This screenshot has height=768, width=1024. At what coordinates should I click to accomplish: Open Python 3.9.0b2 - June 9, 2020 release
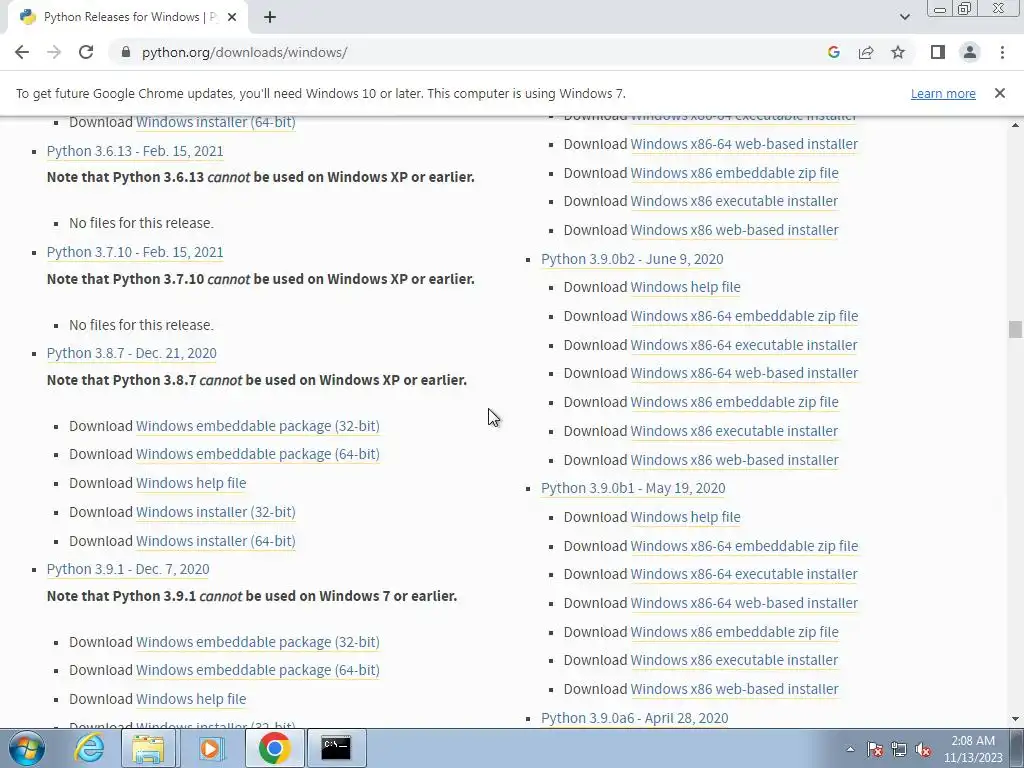coord(632,259)
